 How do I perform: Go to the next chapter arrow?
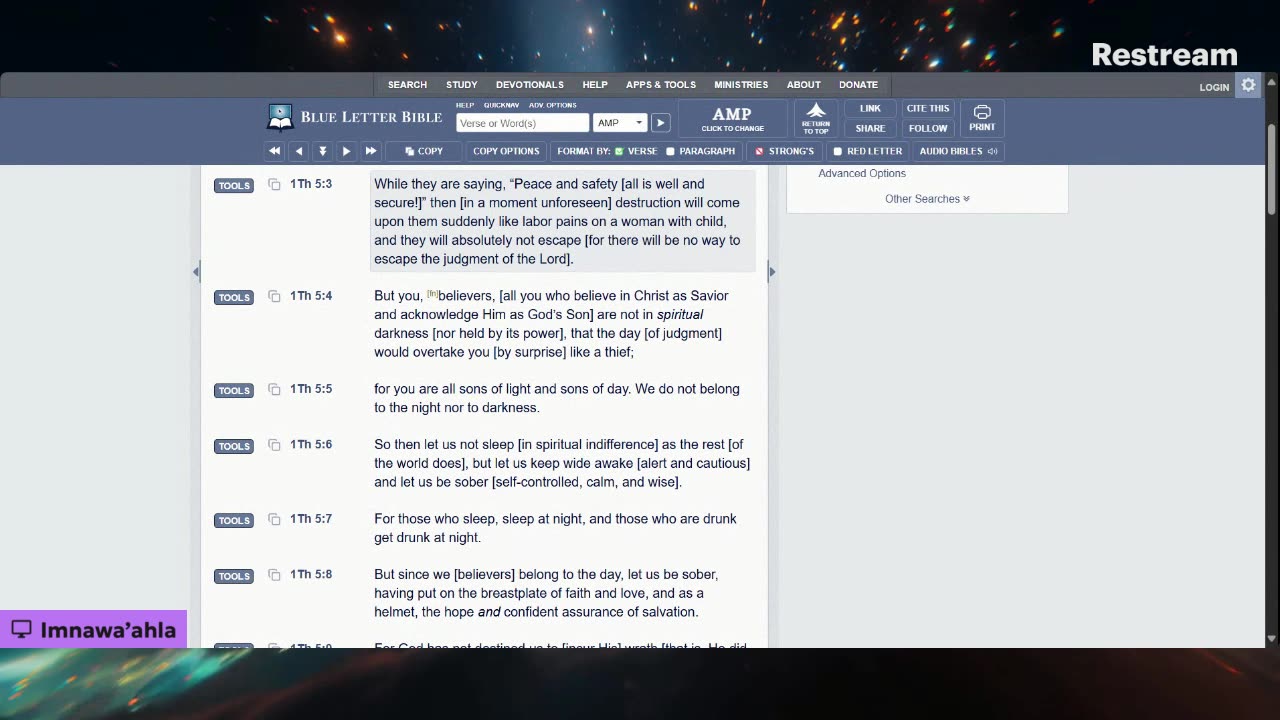[346, 151]
